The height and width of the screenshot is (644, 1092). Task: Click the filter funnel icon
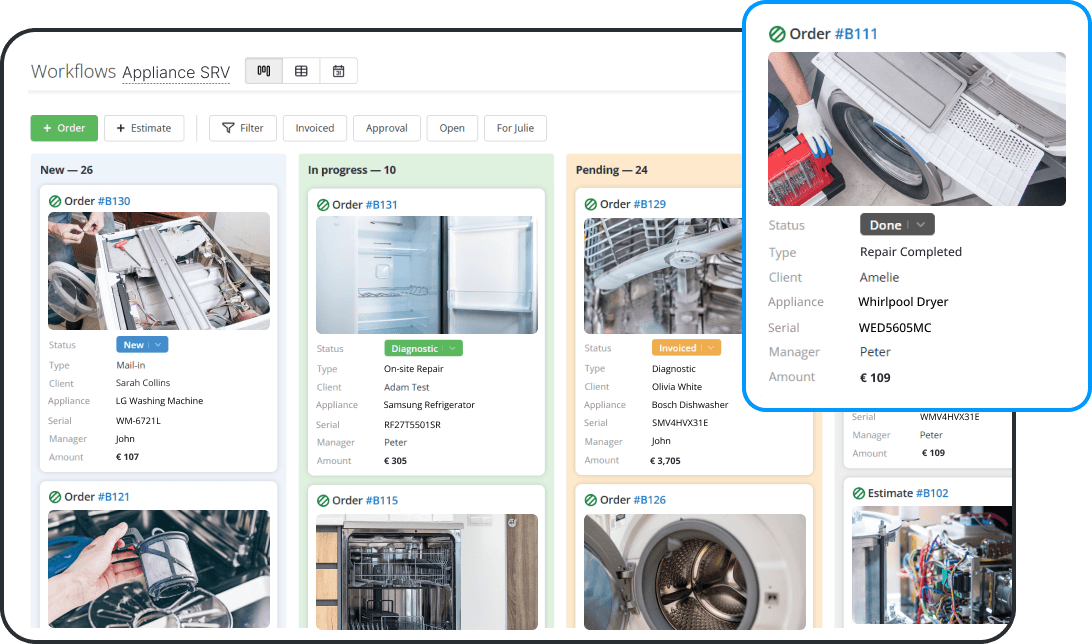click(x=231, y=128)
